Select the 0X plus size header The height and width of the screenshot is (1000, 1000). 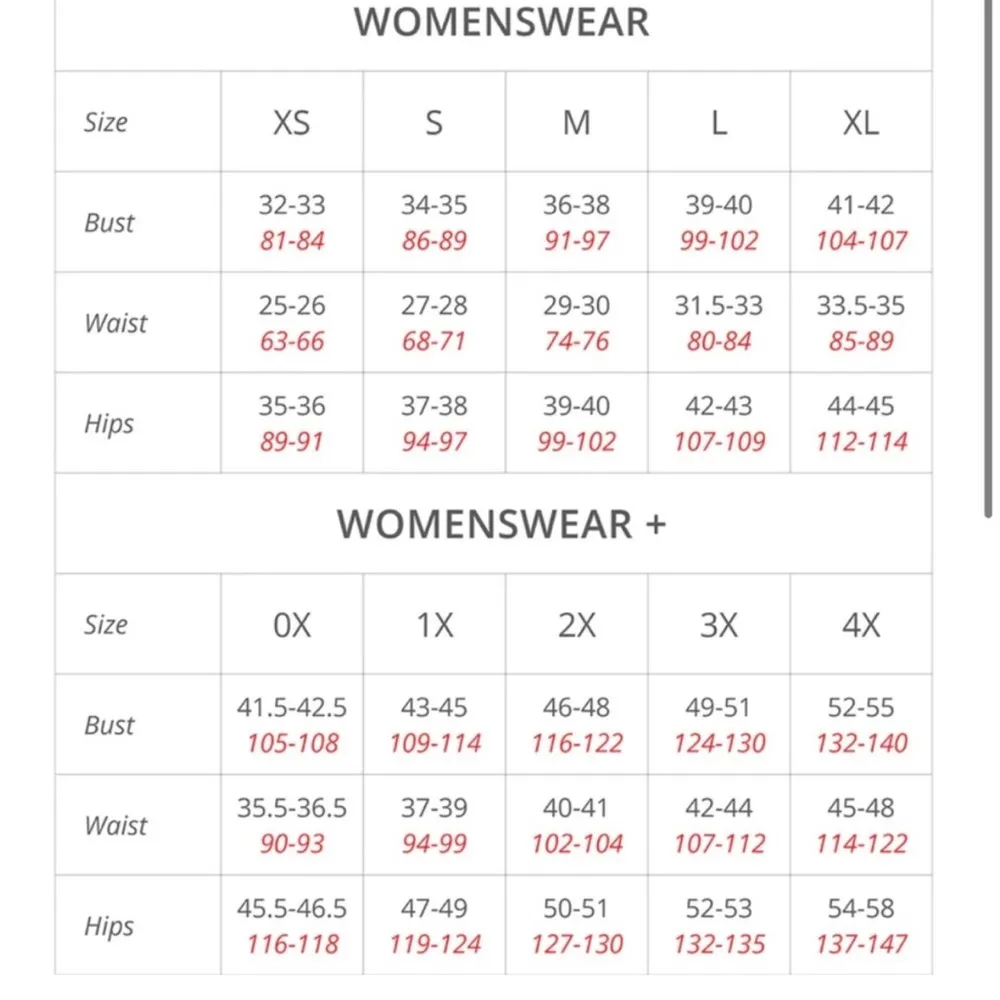click(292, 625)
